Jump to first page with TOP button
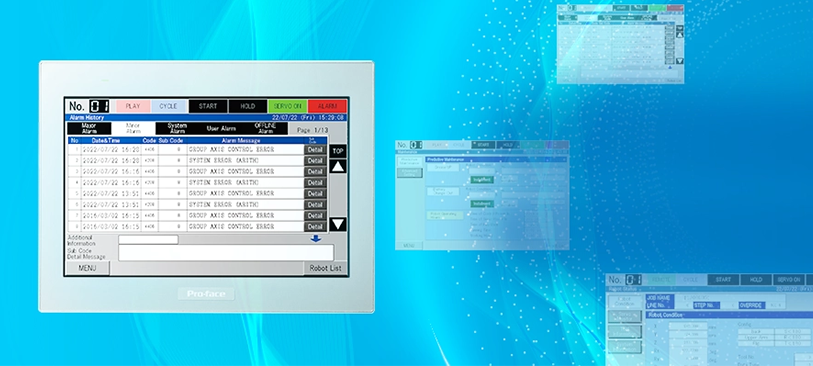Screen dimensions: 813x366 pos(338,151)
